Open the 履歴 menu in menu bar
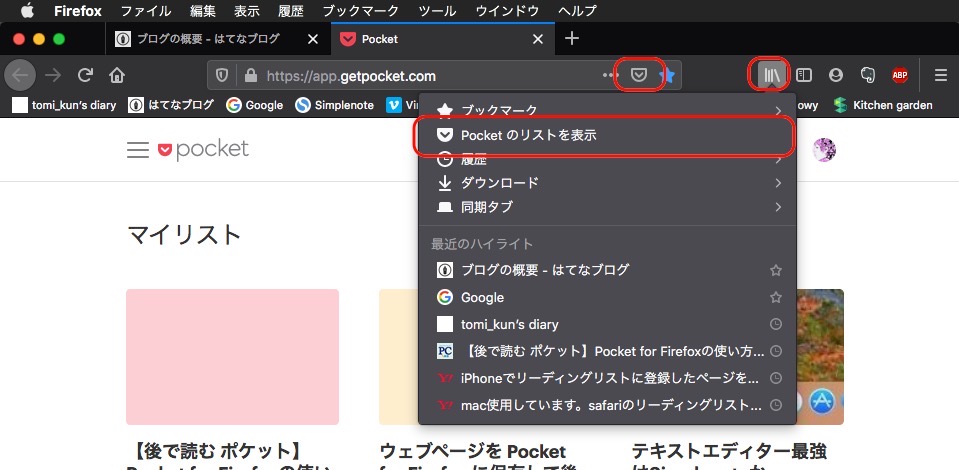The image size is (959, 470). tap(291, 10)
